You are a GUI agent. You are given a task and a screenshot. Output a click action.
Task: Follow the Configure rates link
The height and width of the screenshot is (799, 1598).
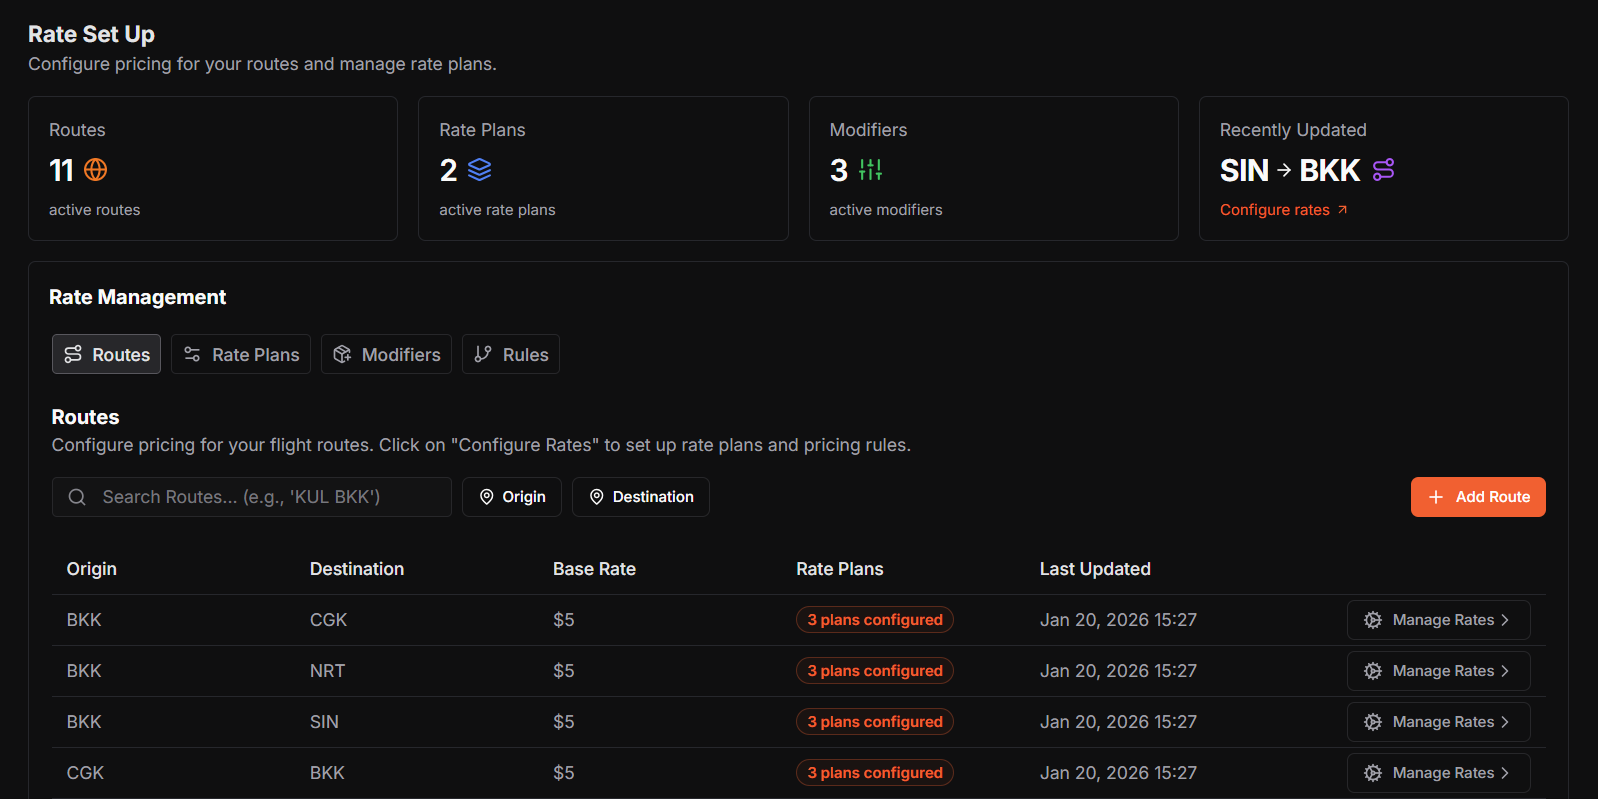[x=1284, y=210]
